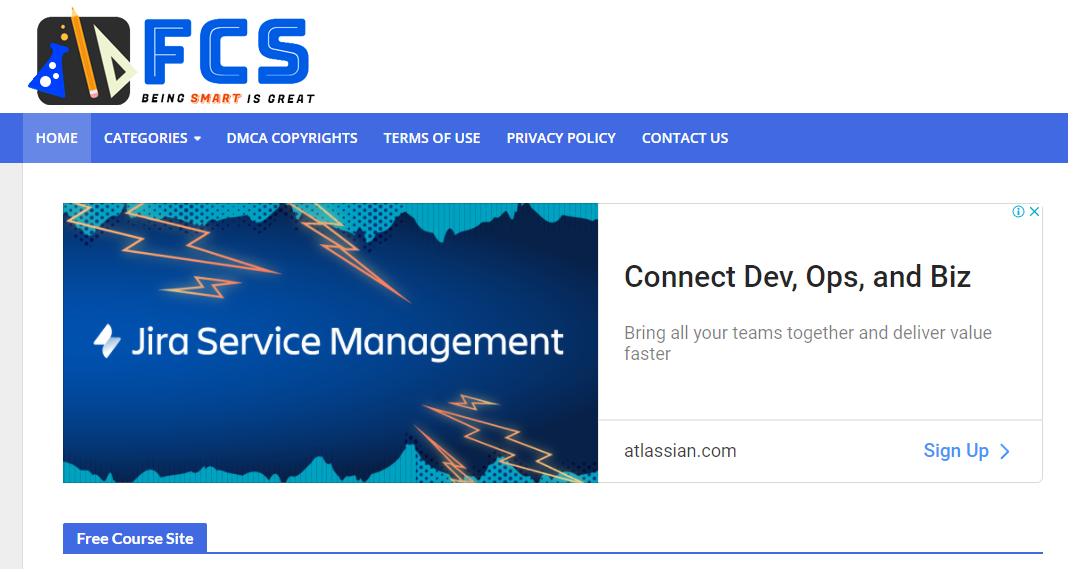The height and width of the screenshot is (569, 1068).
Task: Close the Atlassian advertisement
Action: 1034,211
